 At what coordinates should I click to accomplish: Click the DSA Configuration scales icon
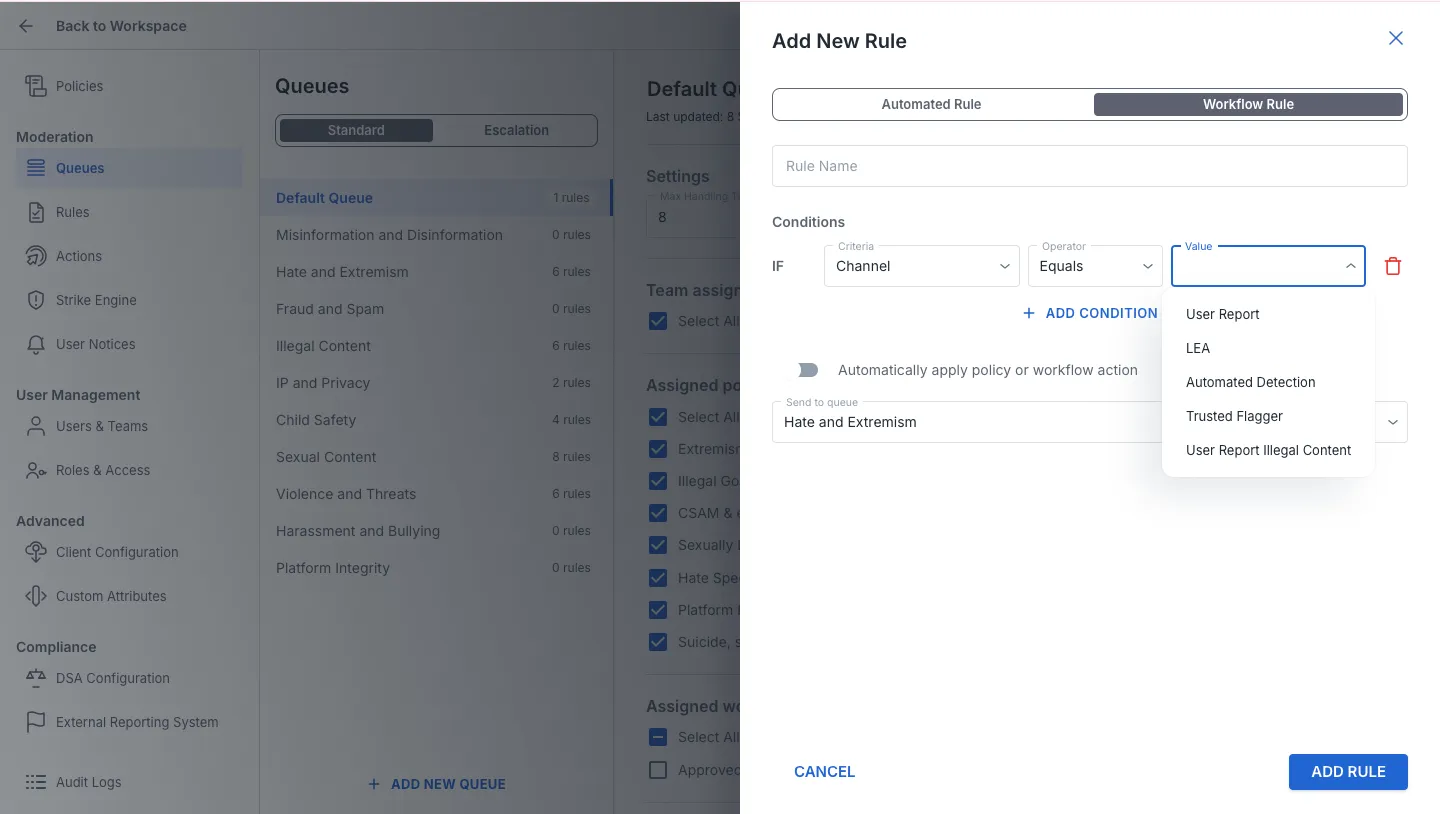[x=36, y=678]
